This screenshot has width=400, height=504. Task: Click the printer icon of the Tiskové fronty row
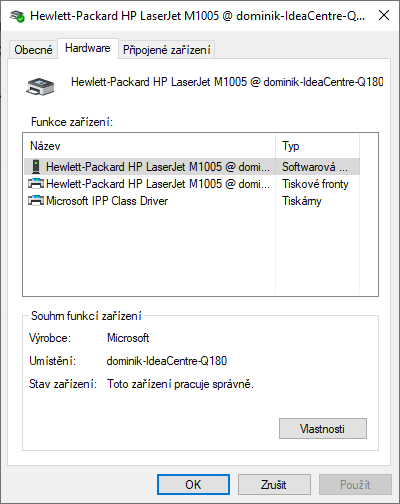coord(36,184)
